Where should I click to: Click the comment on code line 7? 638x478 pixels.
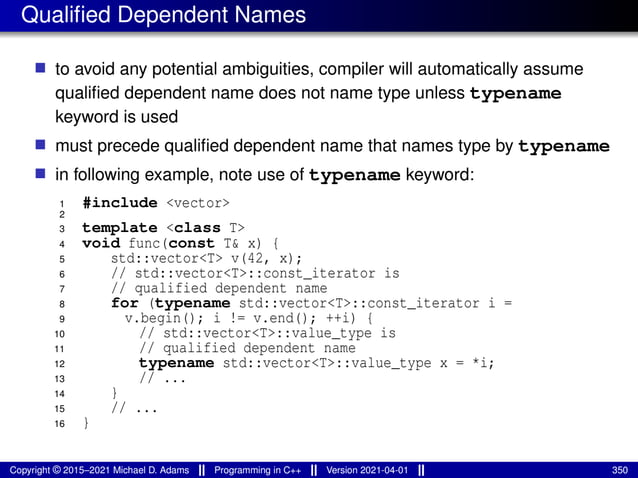point(219,288)
